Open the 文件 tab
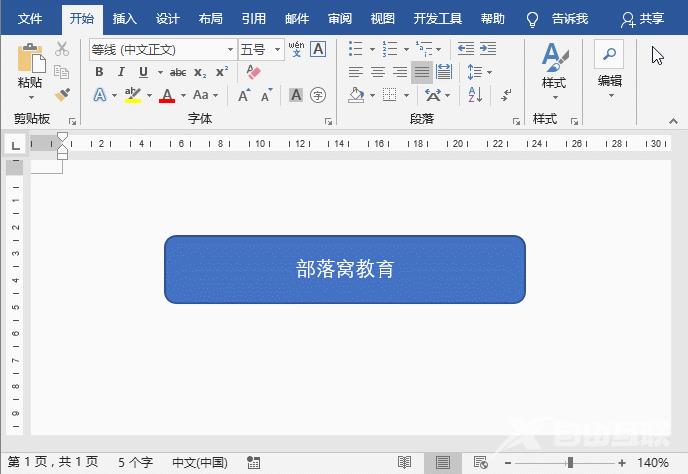 pyautogui.click(x=30, y=18)
